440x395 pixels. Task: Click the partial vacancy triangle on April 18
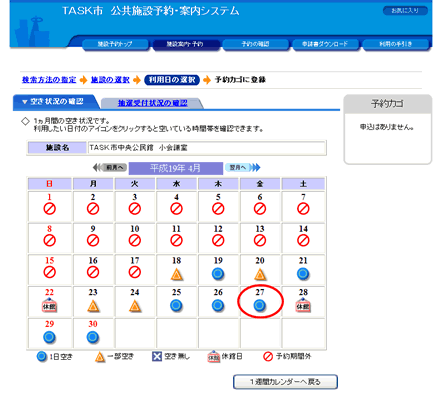pos(176,274)
